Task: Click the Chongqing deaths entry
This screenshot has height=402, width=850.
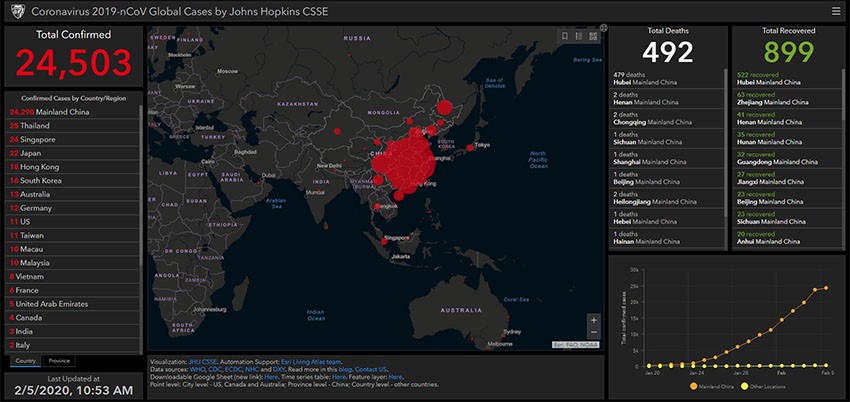Action: (x=667, y=118)
